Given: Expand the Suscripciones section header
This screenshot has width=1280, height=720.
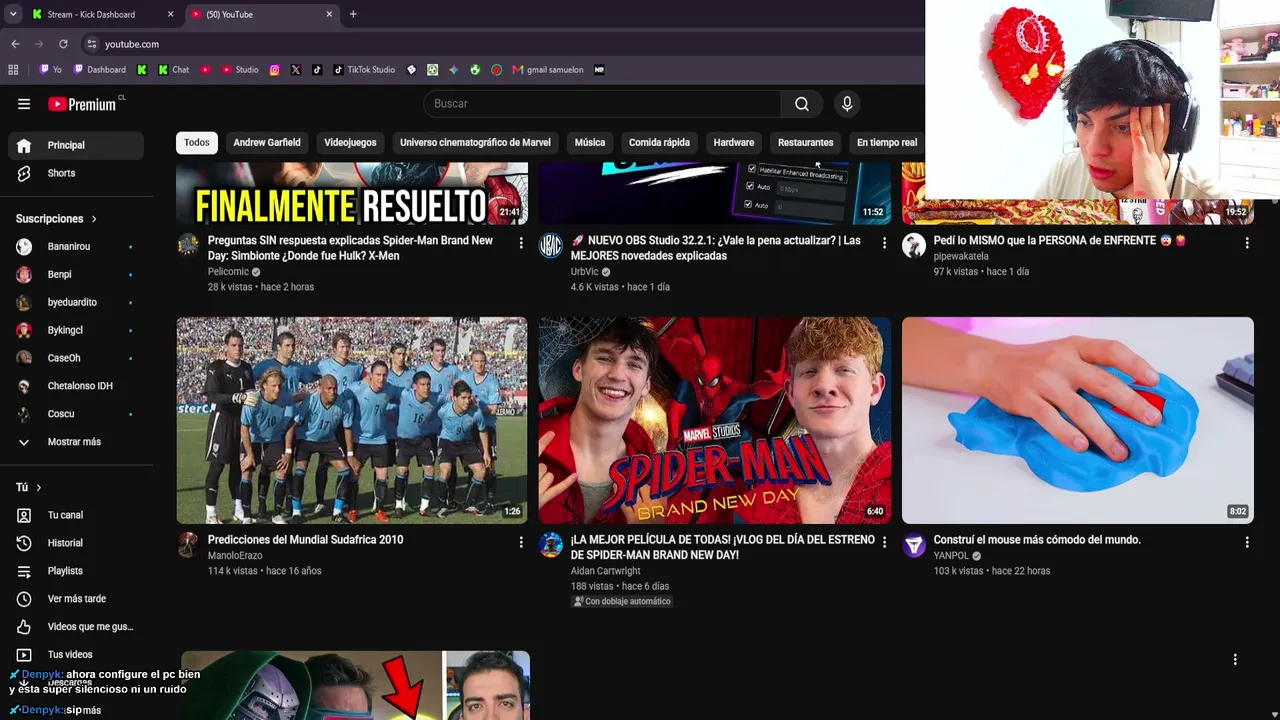Looking at the screenshot, I should click(57, 219).
